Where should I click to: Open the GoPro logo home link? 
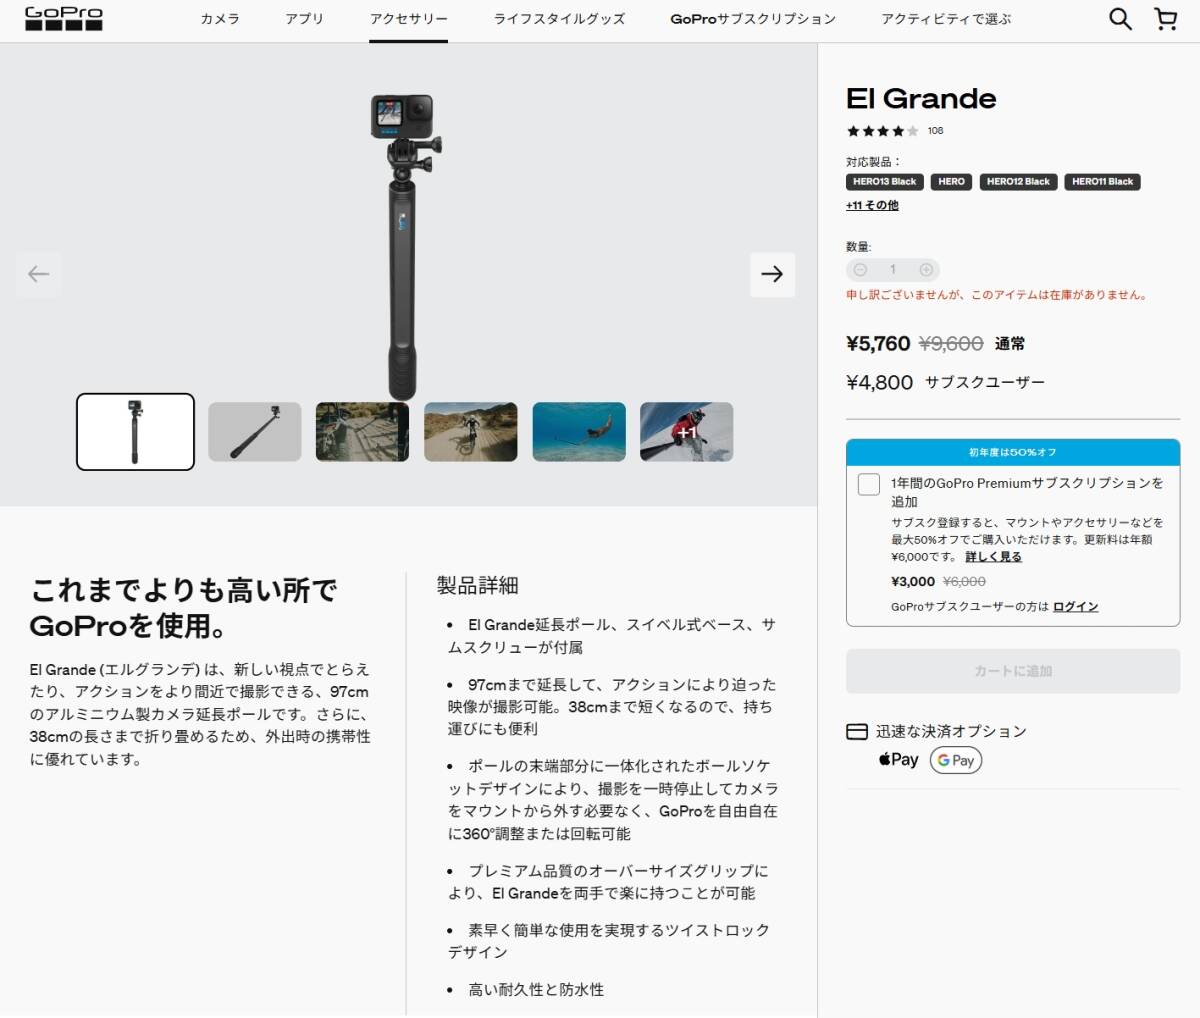click(x=64, y=18)
